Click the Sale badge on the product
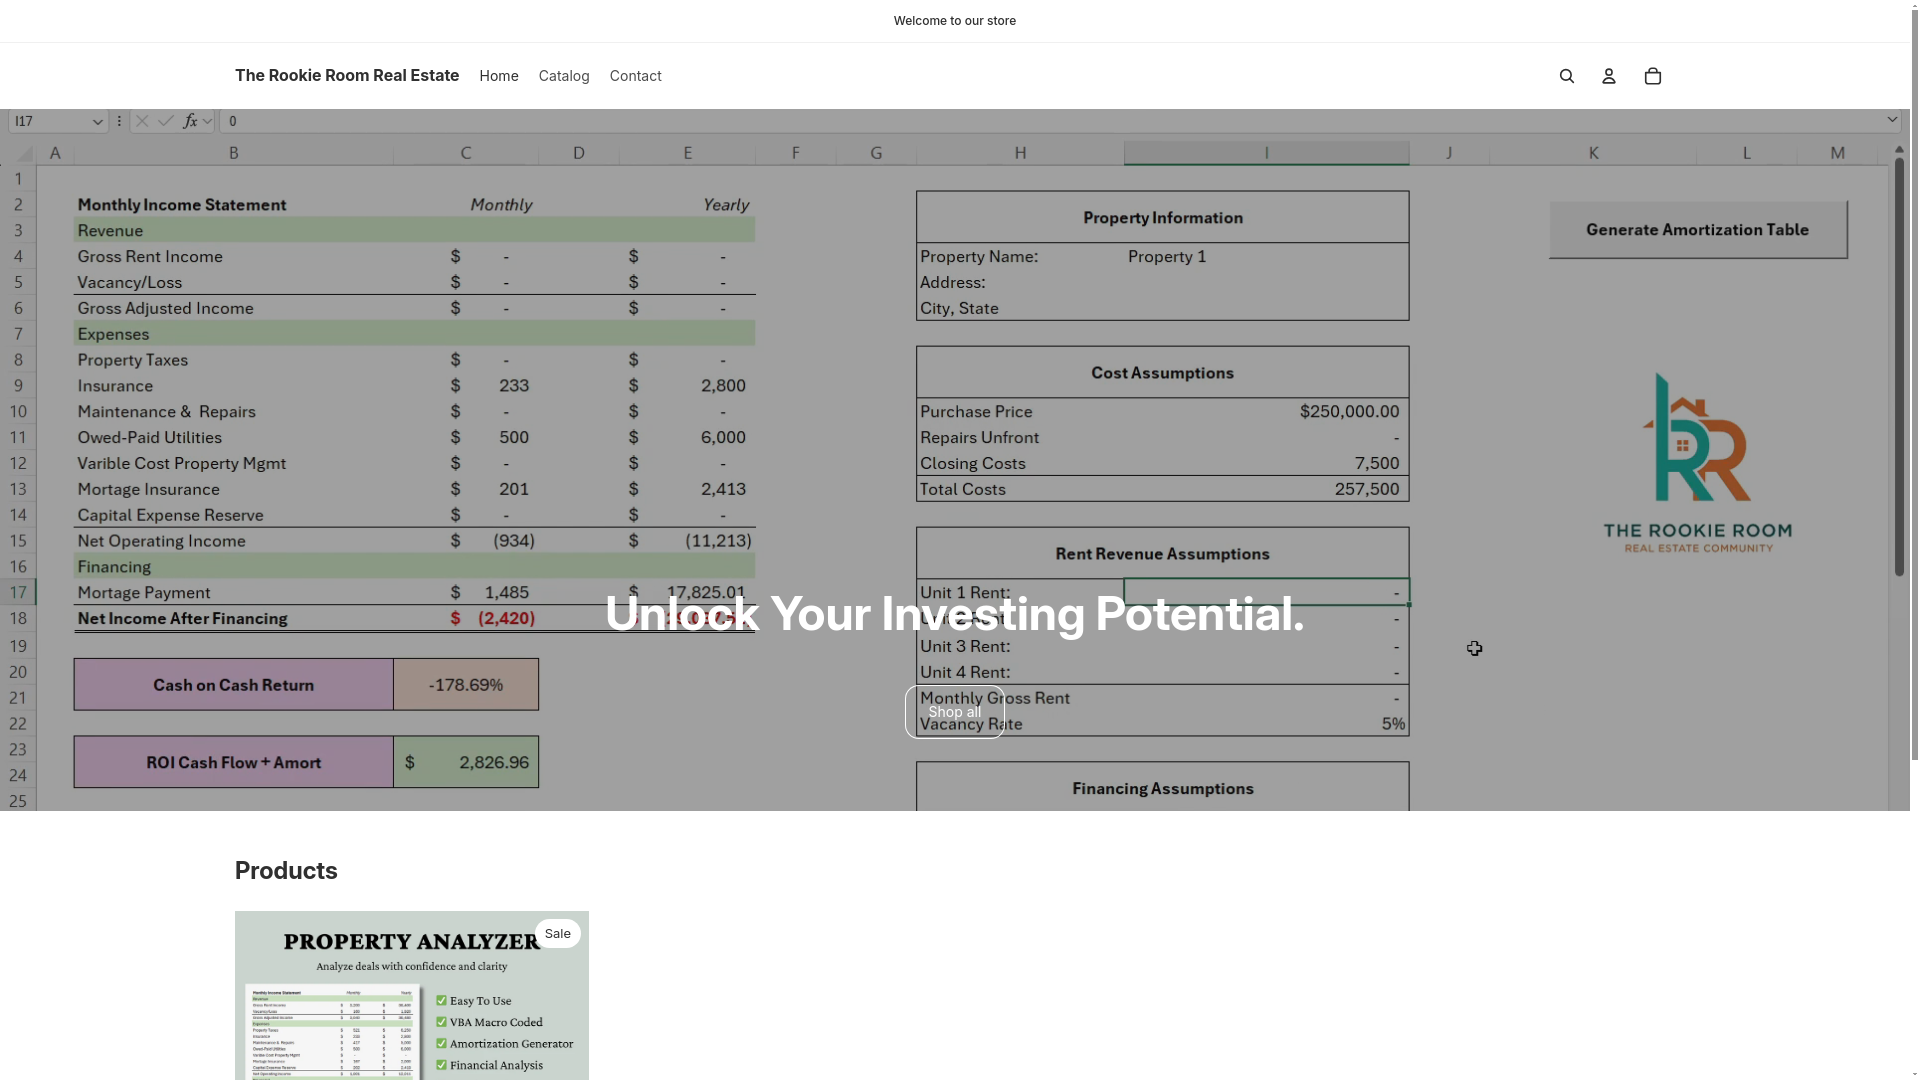 557,933
